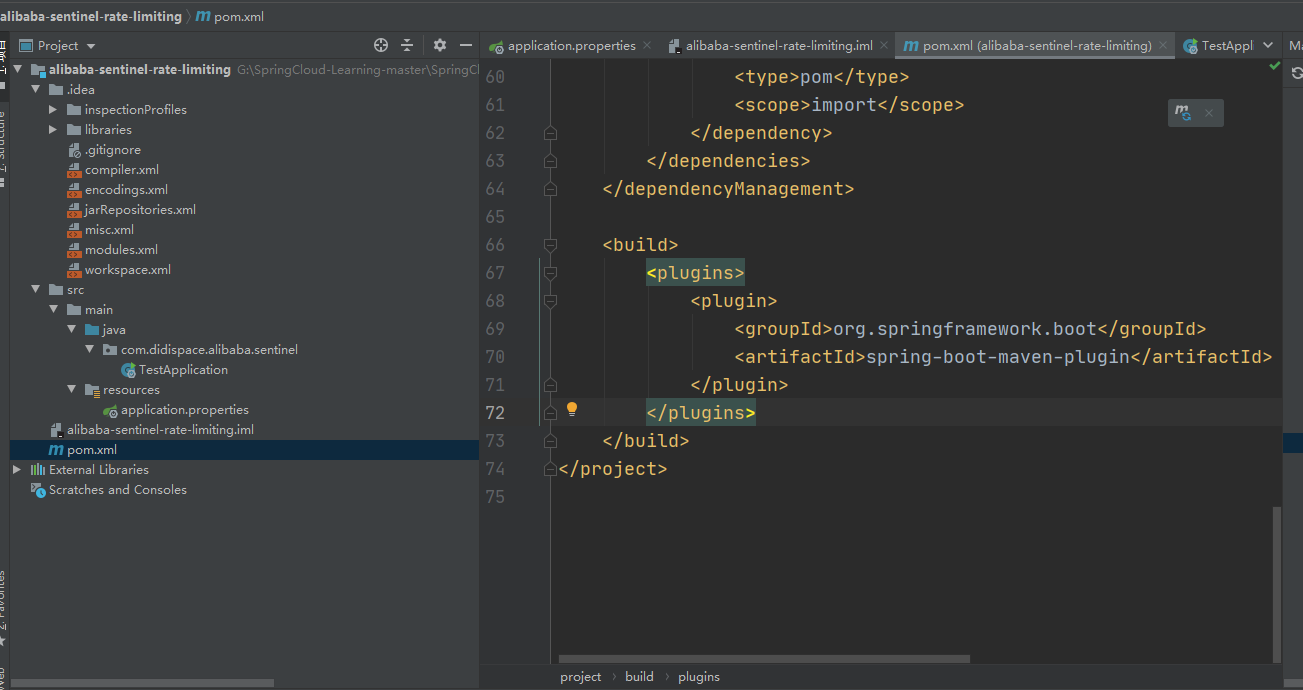
Task: Select pom.xml in the project tree
Action: (x=92, y=450)
